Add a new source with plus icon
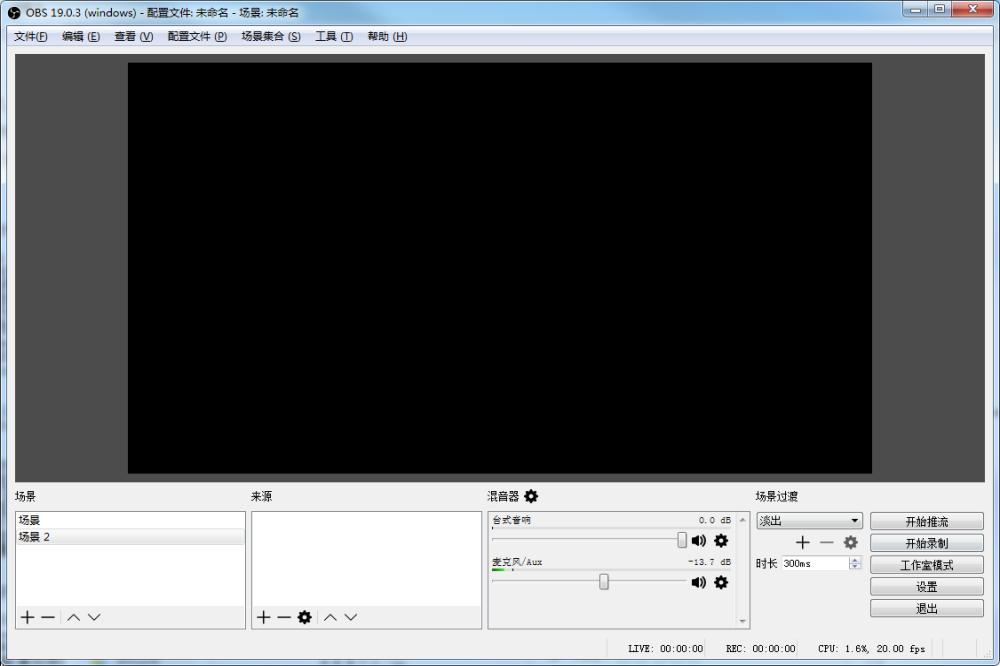Viewport: 1000px width, 666px height. click(263, 617)
